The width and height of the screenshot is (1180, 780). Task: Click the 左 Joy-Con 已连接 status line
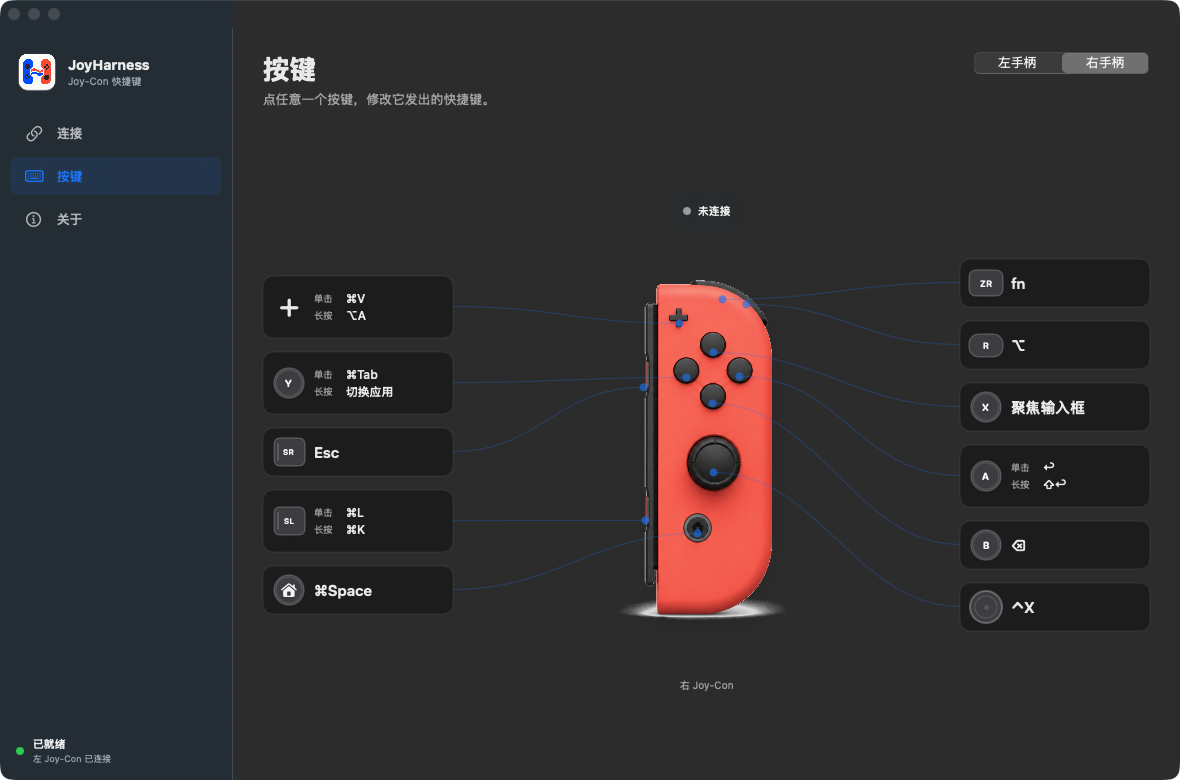coord(71,759)
